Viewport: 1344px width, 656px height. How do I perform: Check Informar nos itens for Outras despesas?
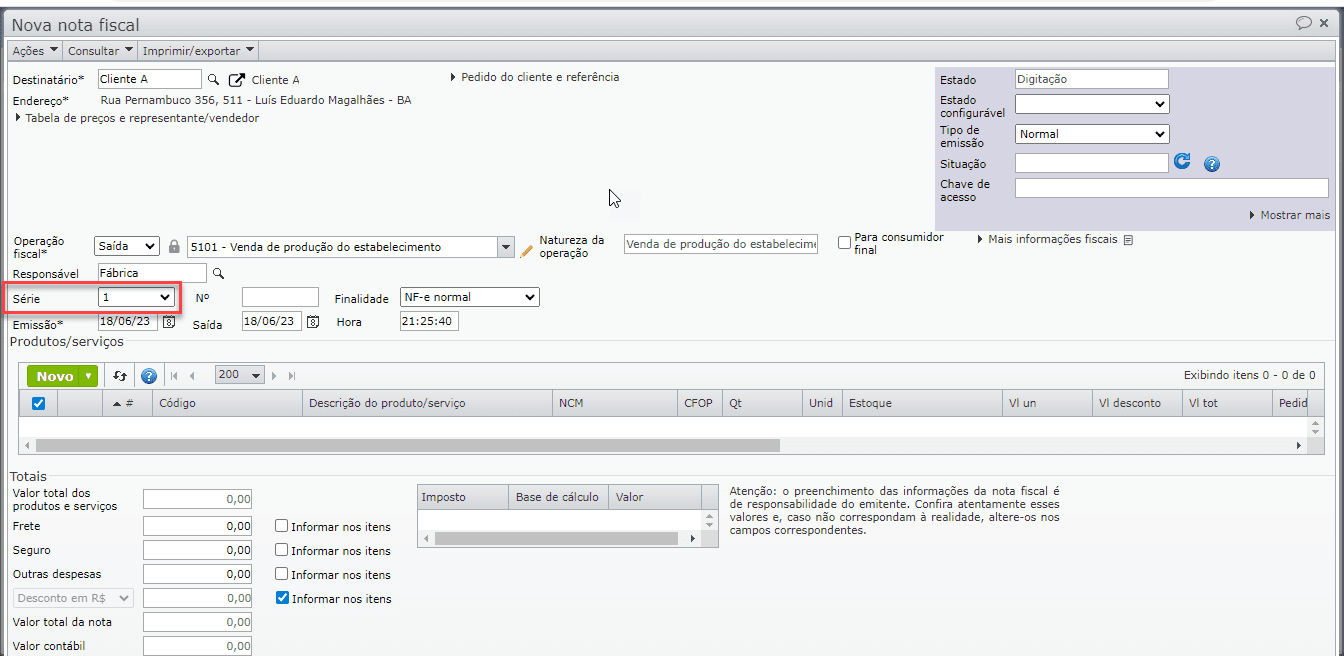[x=282, y=574]
